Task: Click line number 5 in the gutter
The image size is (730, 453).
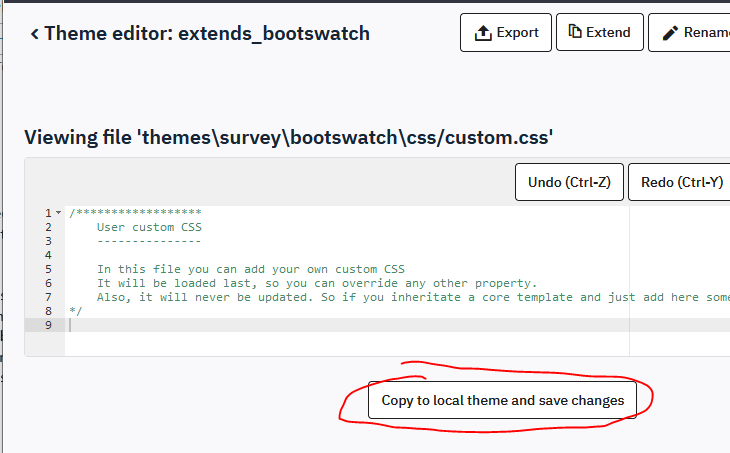Action: 48,269
